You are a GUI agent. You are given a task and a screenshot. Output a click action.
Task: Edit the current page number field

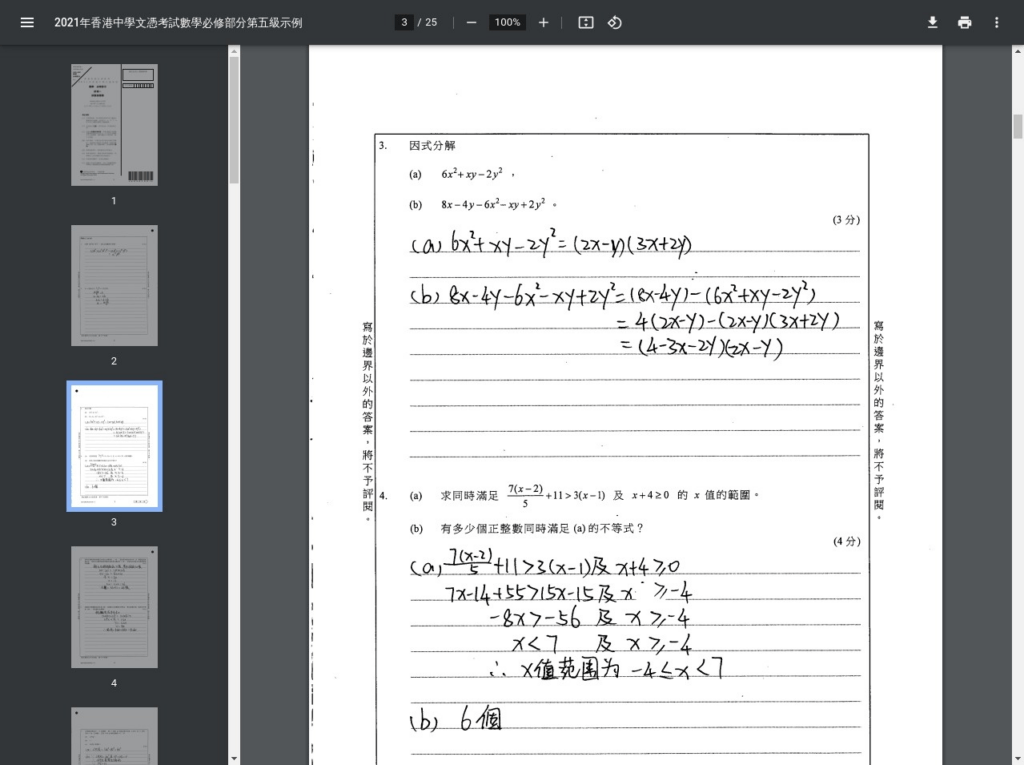click(x=404, y=22)
